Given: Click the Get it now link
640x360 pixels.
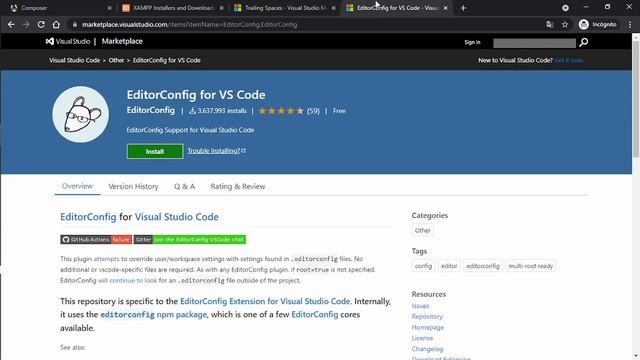Looking at the screenshot, I should click(569, 60).
